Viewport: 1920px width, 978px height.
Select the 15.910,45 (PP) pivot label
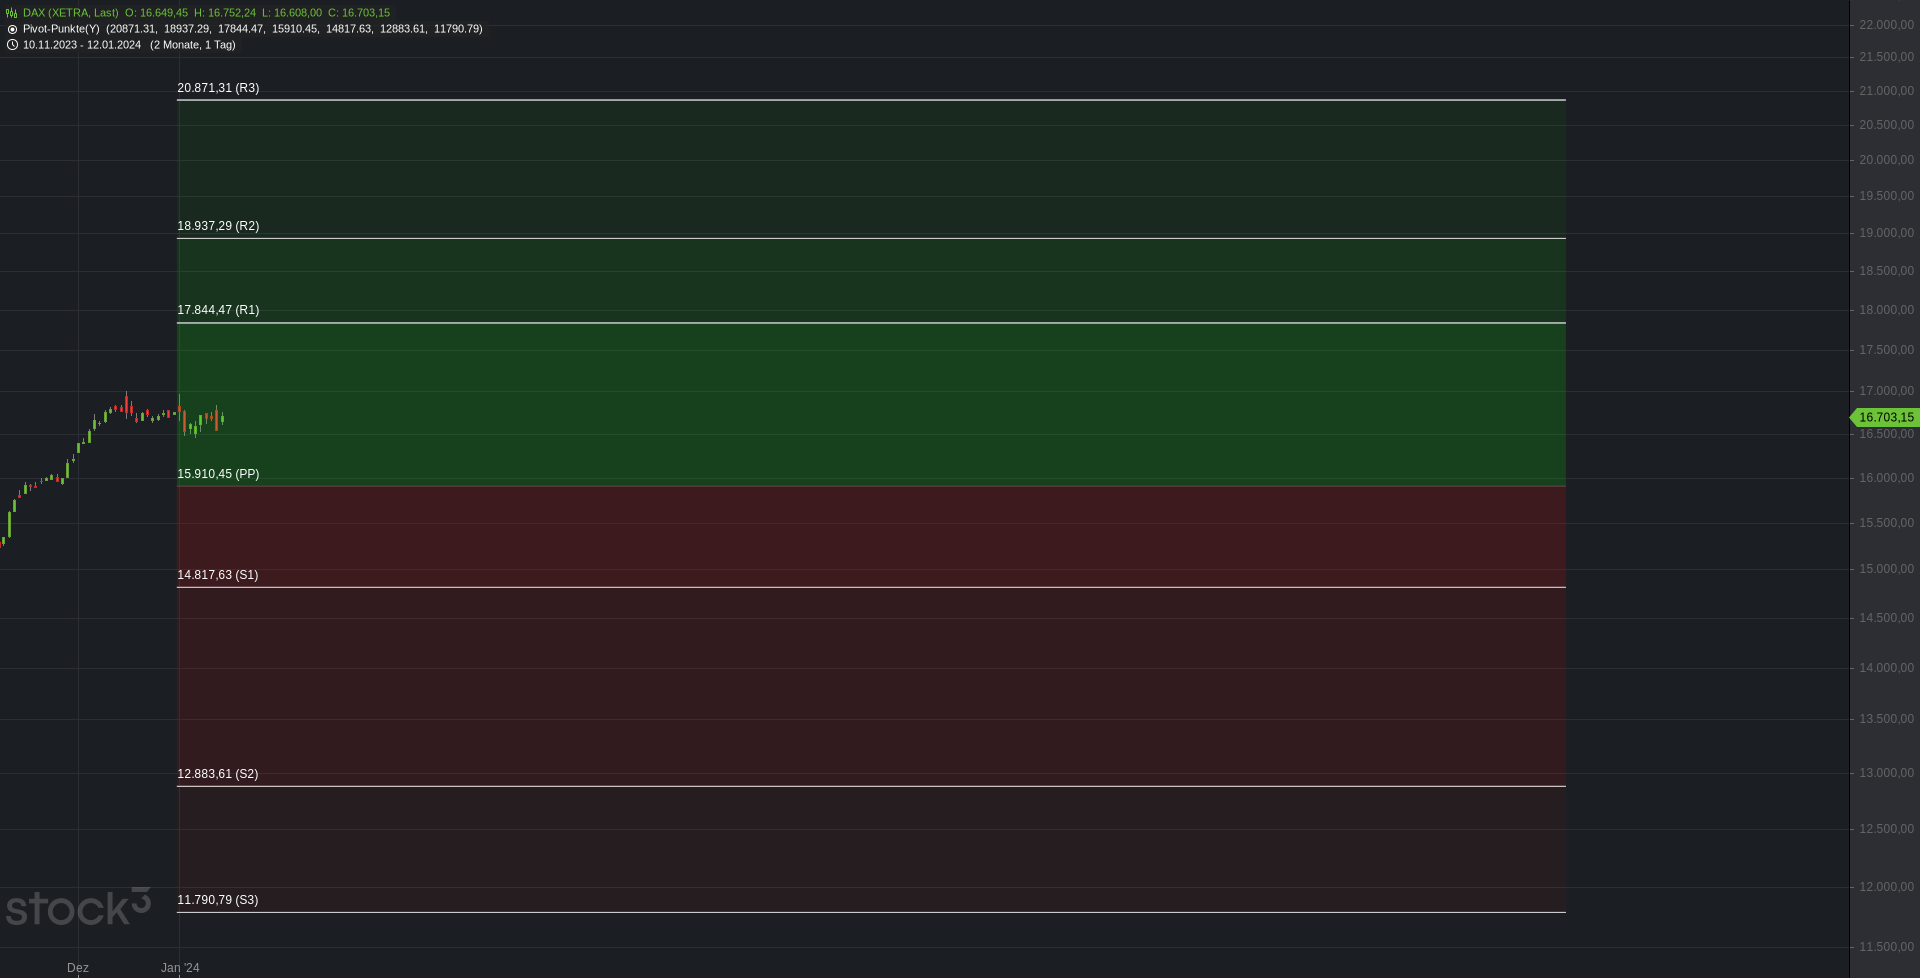coord(218,474)
